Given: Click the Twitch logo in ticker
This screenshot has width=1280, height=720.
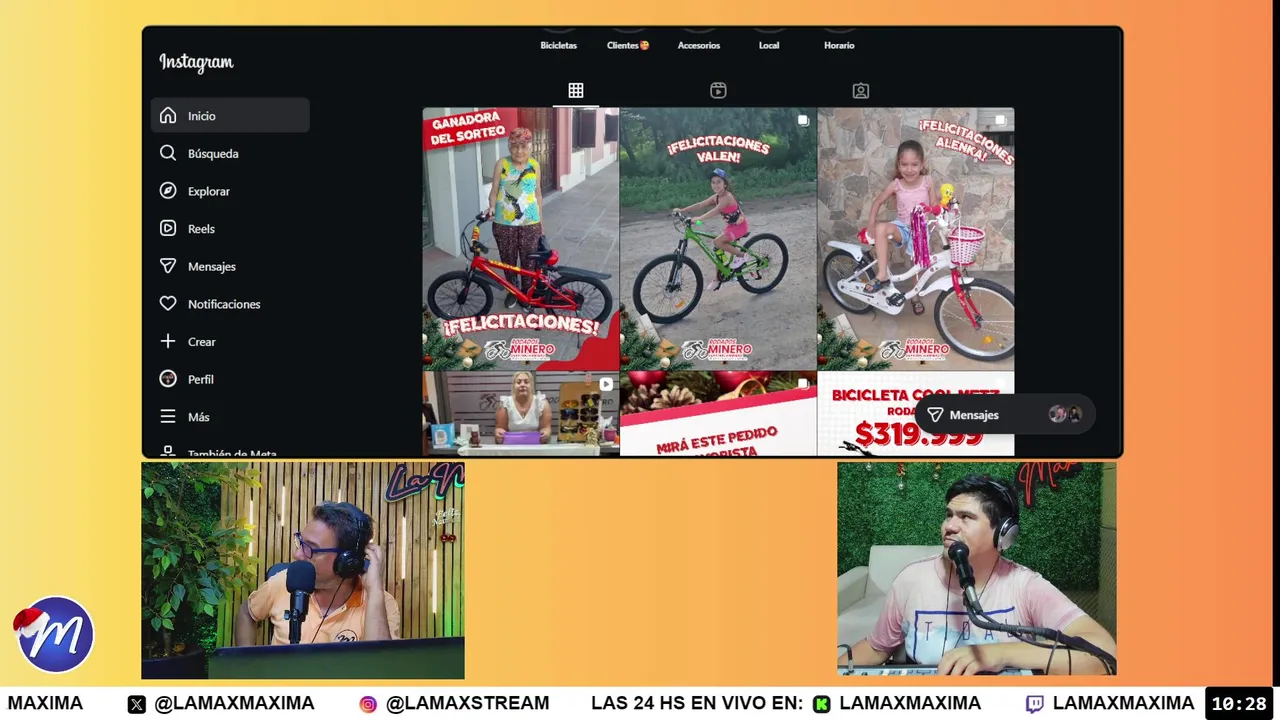Looking at the screenshot, I should tap(1035, 704).
